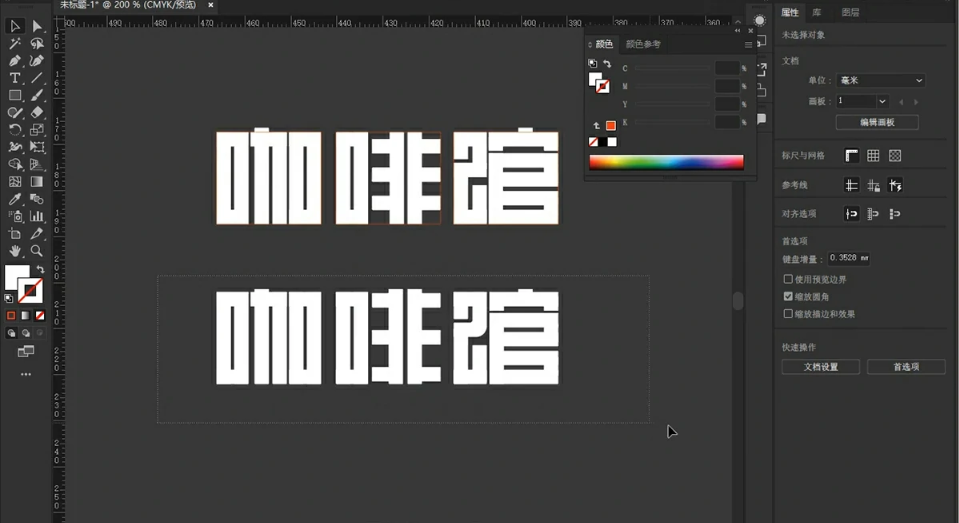
Task: Select the Line Segment tool
Action: 37,78
